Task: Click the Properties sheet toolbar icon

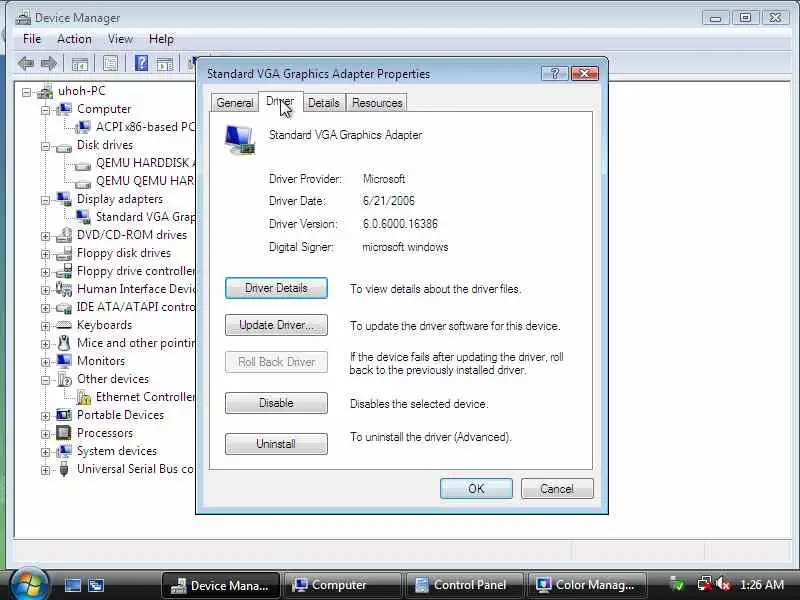Action: (x=111, y=63)
